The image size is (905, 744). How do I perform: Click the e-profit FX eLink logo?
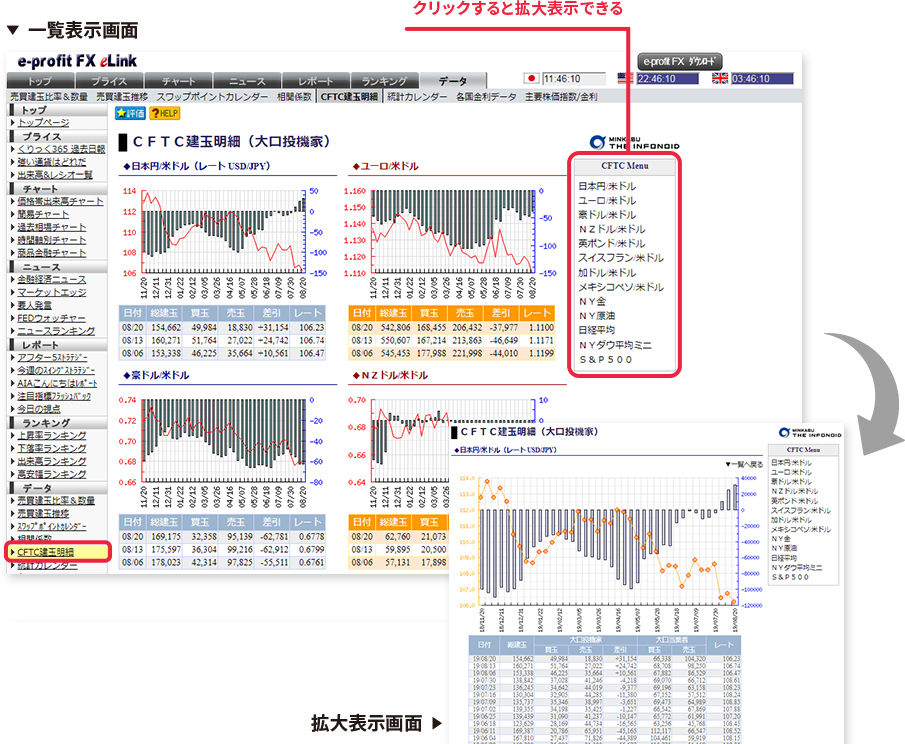click(77, 61)
